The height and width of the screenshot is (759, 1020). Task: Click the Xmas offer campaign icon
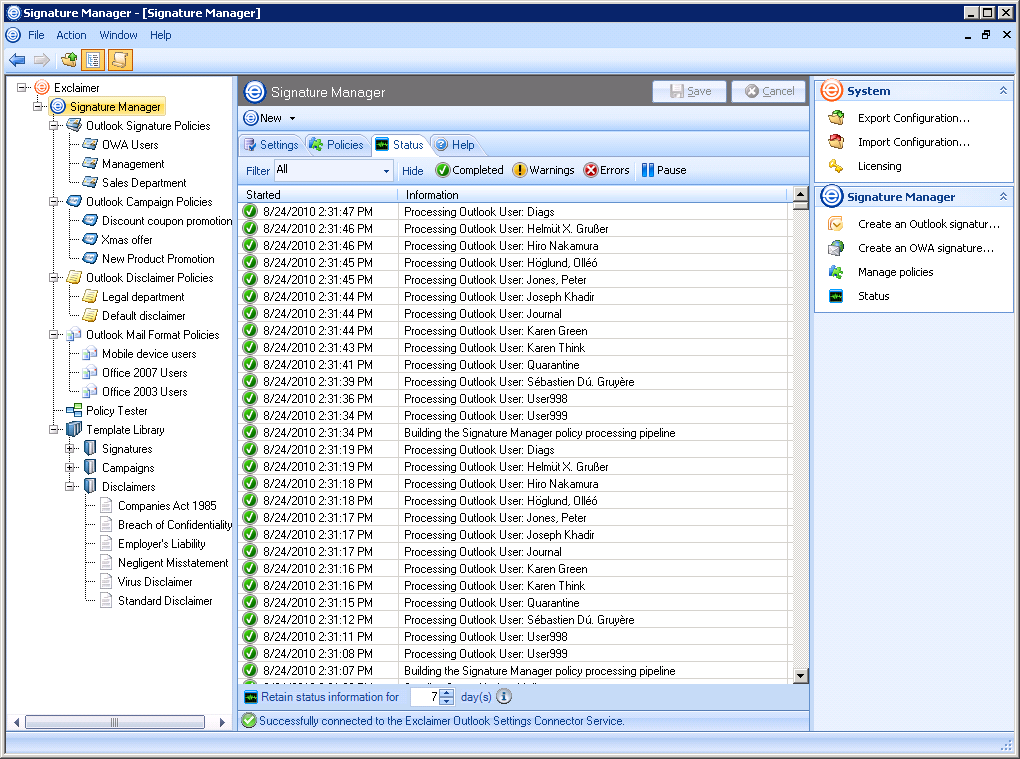[90, 239]
